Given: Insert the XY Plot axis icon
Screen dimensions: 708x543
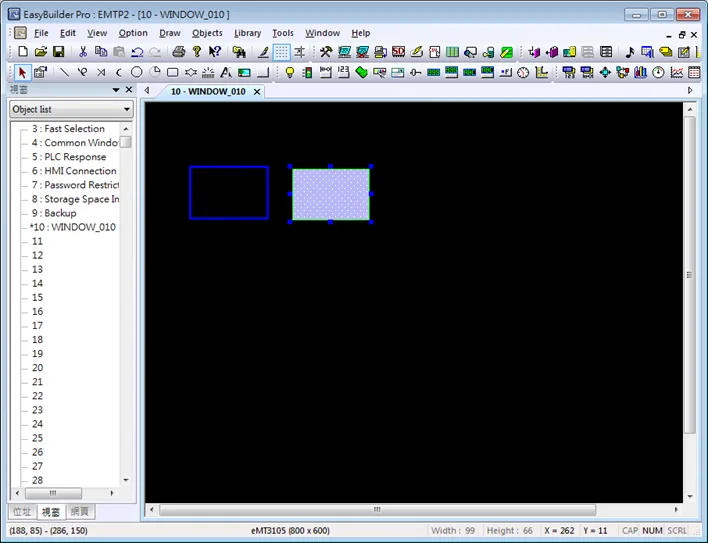Looking at the screenshot, I should coord(541,72).
